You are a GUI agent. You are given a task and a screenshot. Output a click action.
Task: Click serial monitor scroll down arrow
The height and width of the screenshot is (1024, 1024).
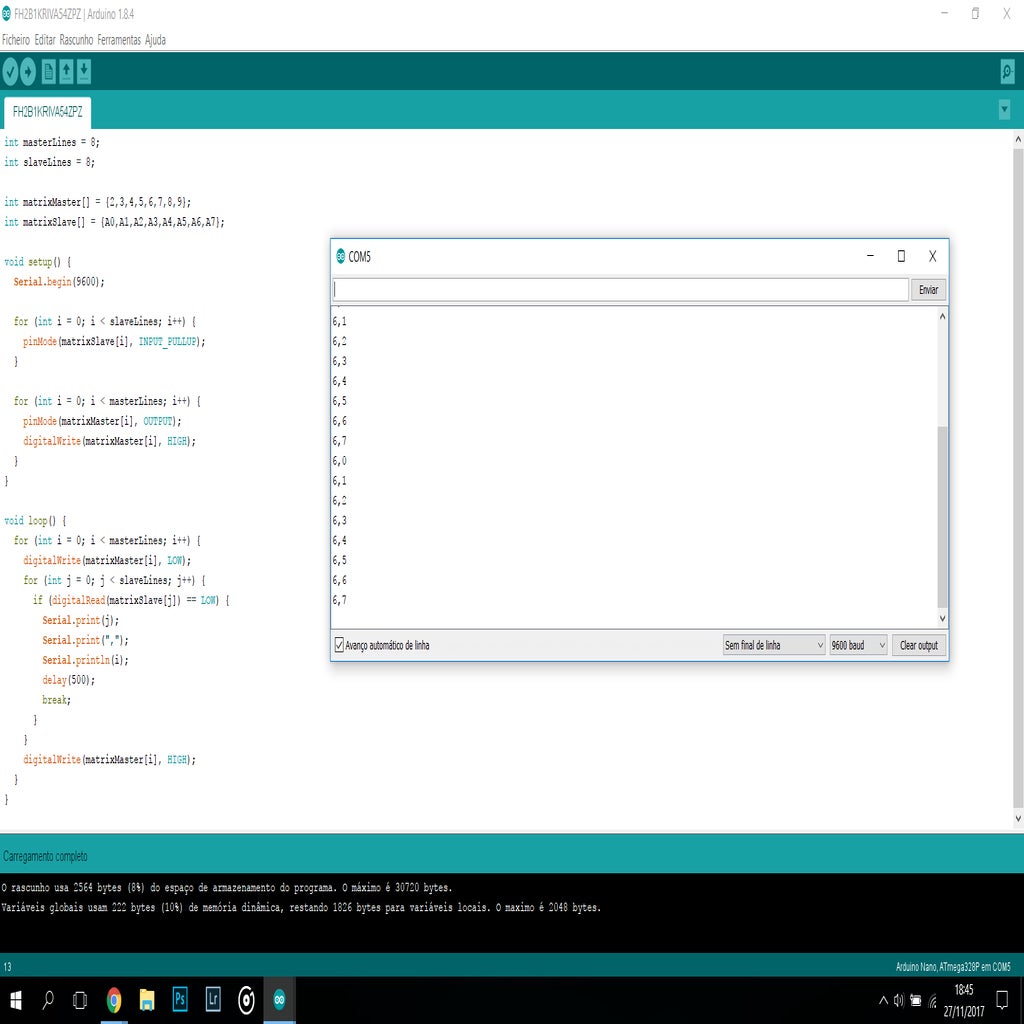point(942,618)
